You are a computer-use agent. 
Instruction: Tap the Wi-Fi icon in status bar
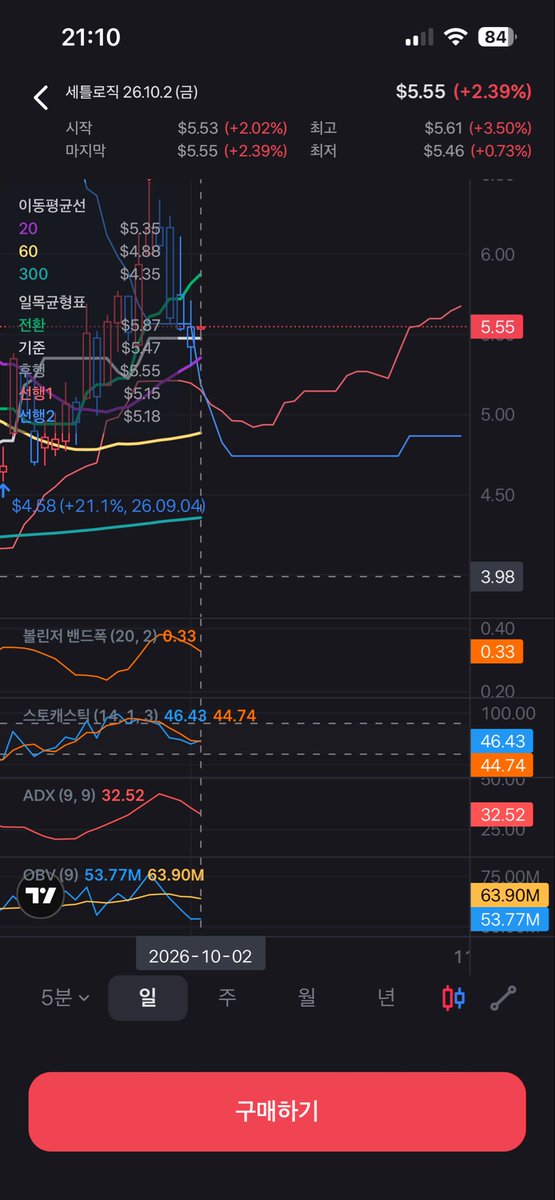click(x=457, y=37)
